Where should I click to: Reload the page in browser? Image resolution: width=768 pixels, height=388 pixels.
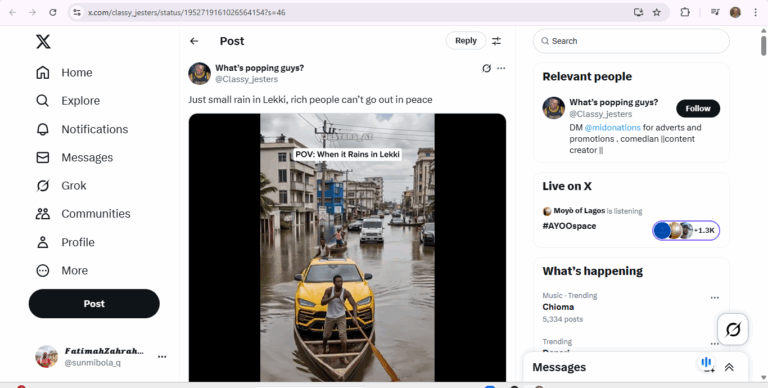coord(53,12)
